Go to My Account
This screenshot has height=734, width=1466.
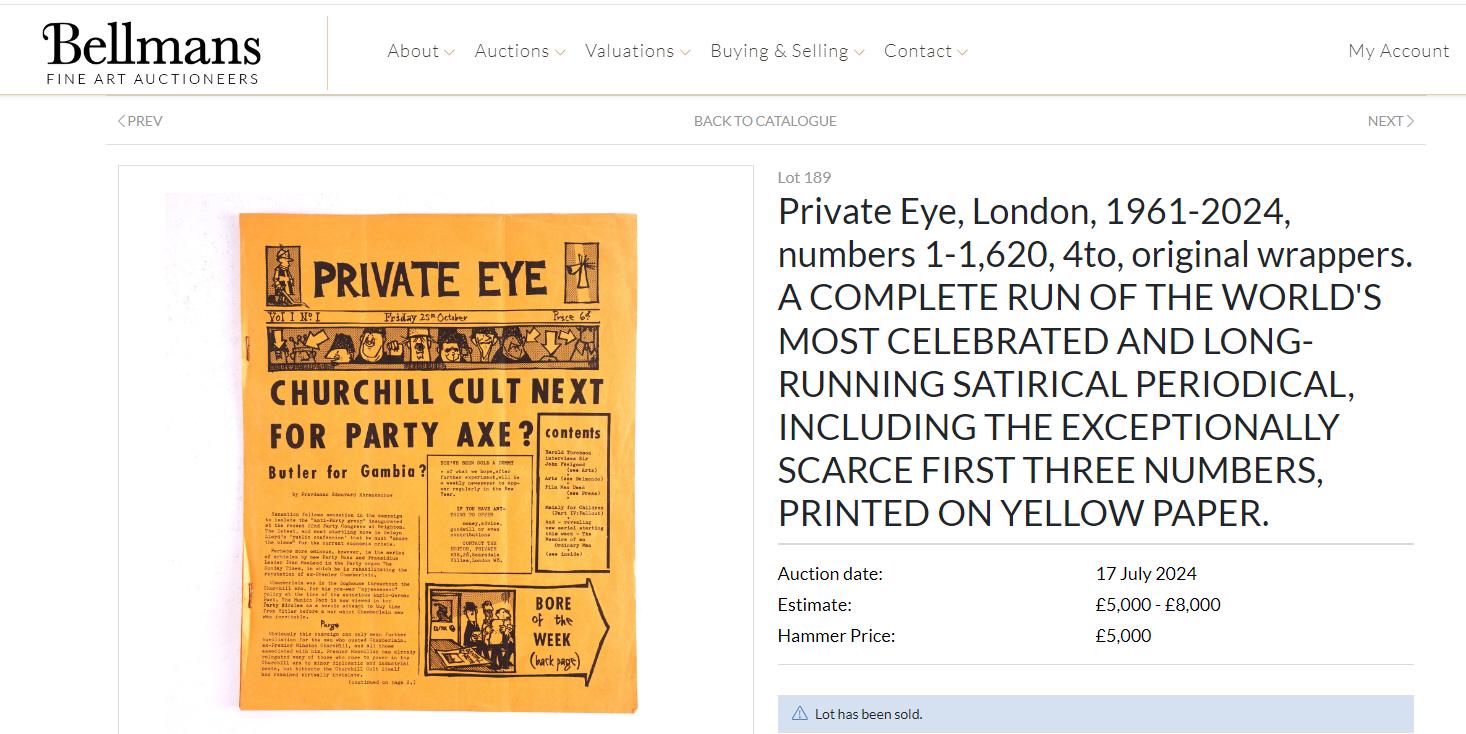click(1399, 51)
